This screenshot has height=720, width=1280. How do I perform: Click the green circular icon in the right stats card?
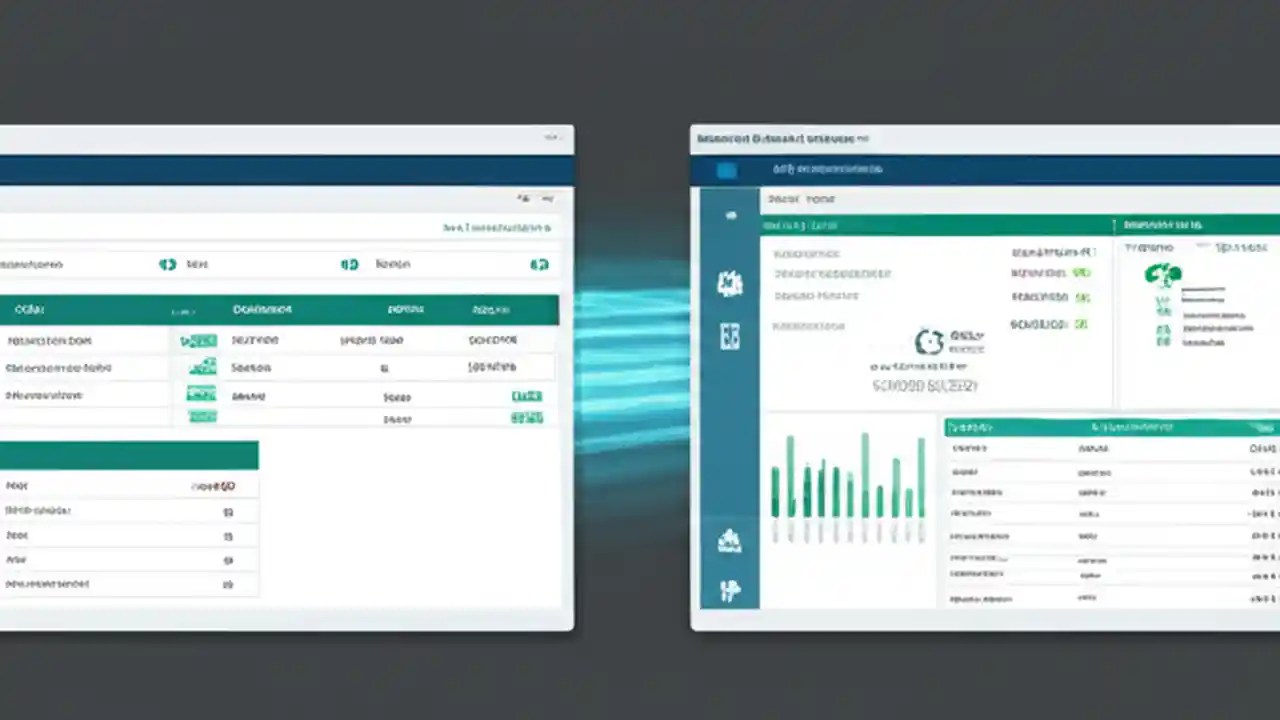pyautogui.click(x=1163, y=274)
